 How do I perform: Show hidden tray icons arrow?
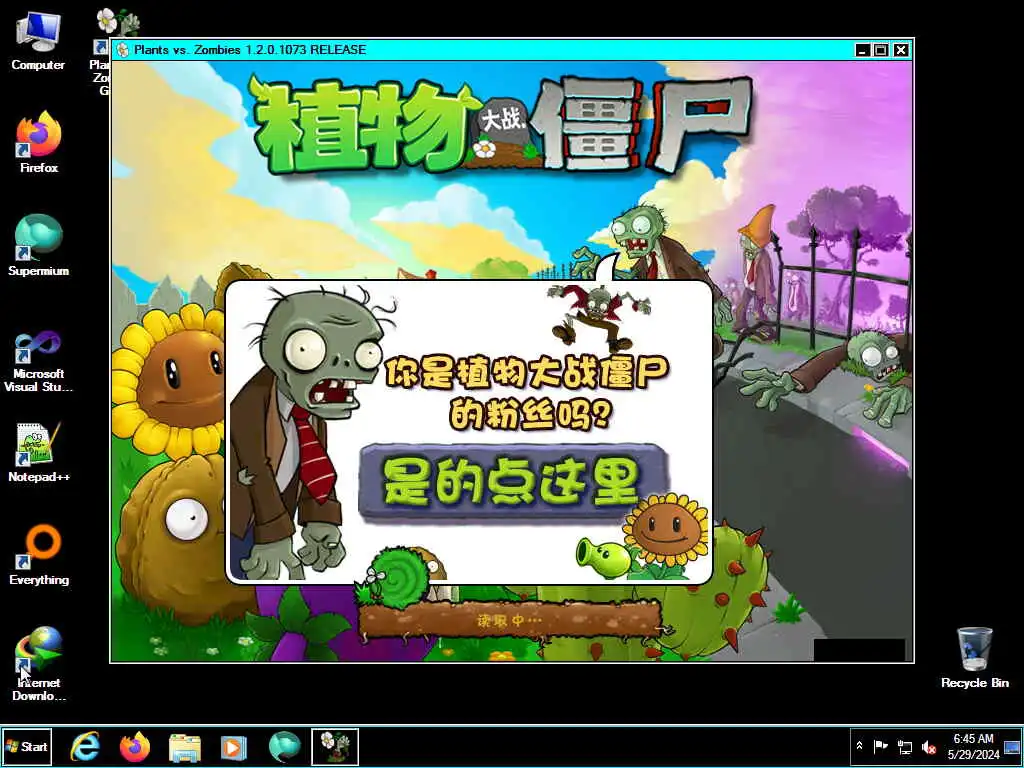pyautogui.click(x=859, y=746)
